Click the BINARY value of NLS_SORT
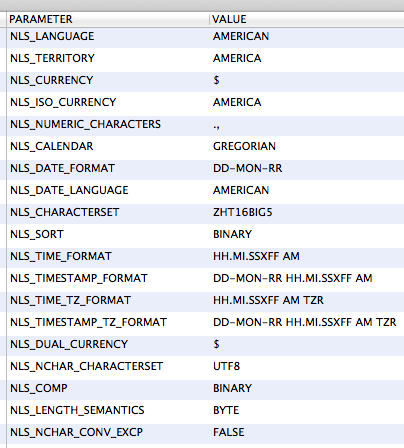The image size is (404, 448). tap(233, 234)
